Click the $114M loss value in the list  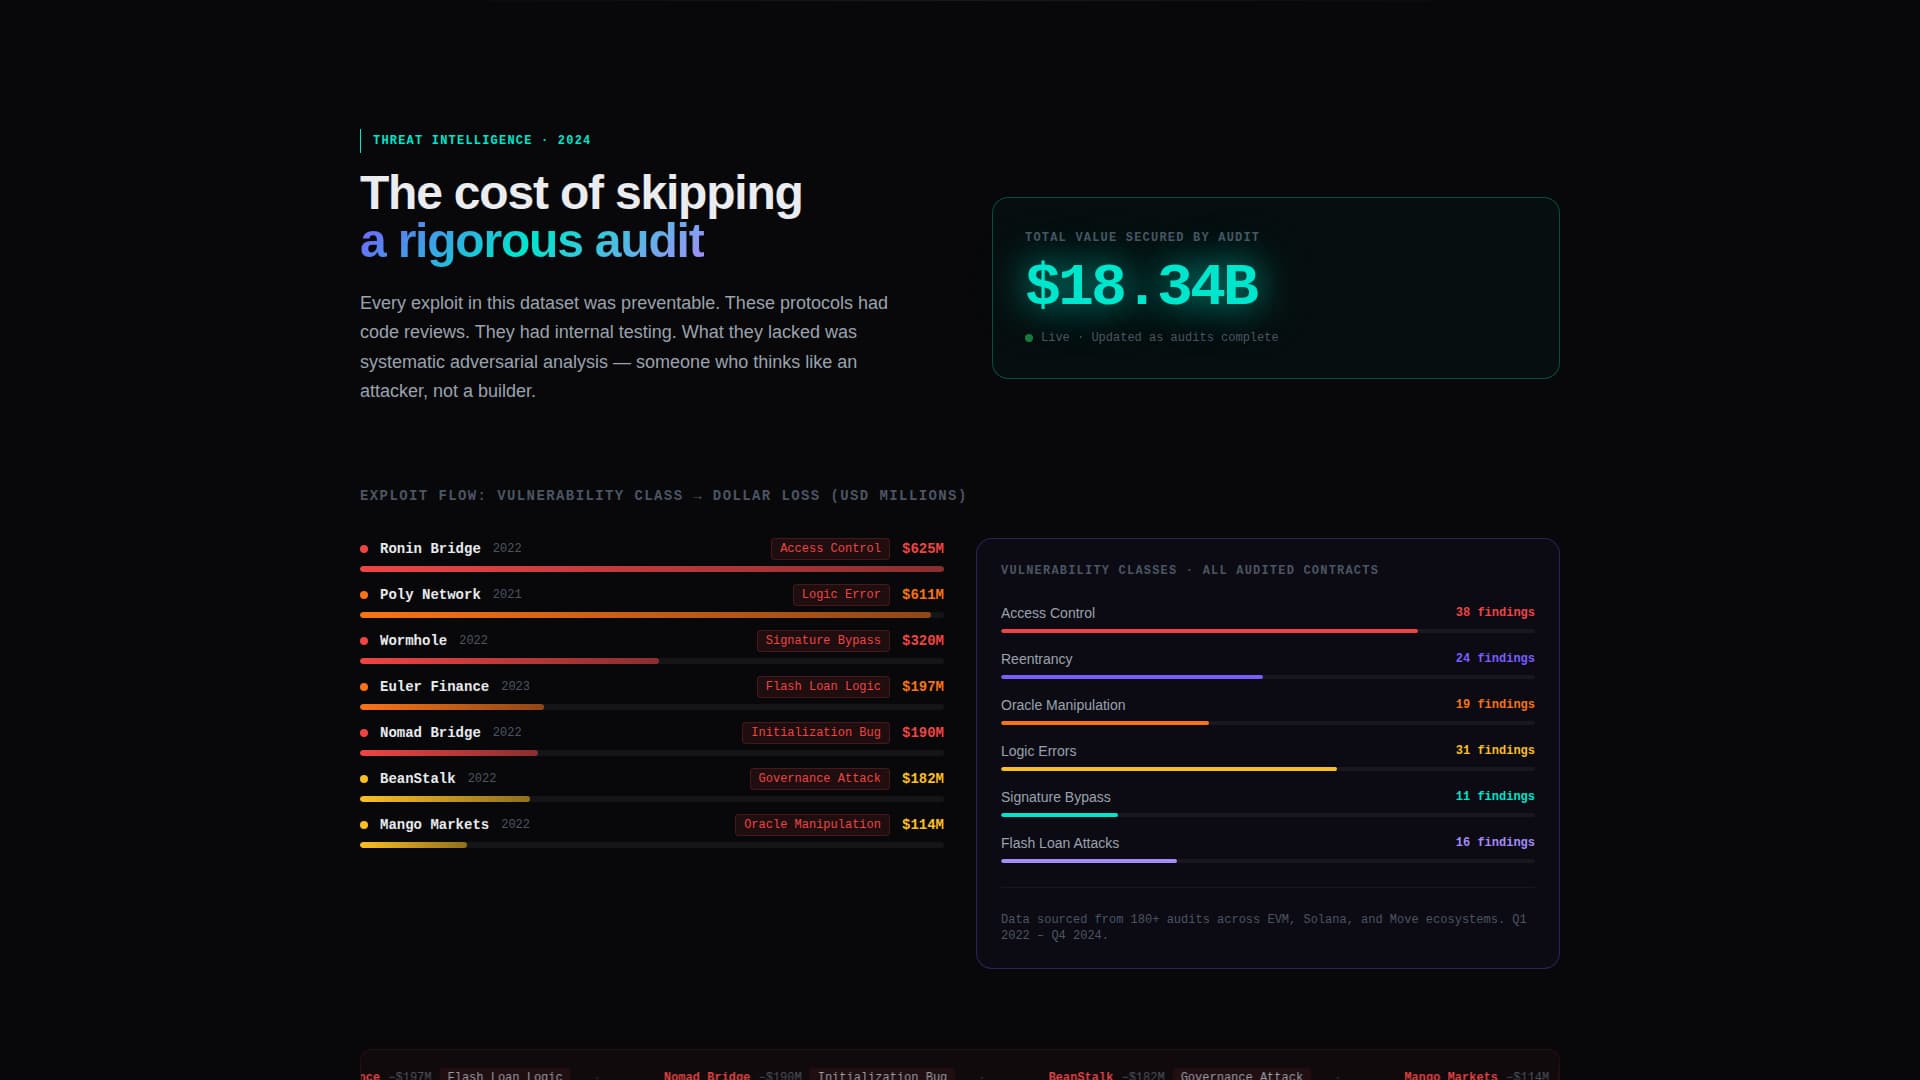click(923, 824)
